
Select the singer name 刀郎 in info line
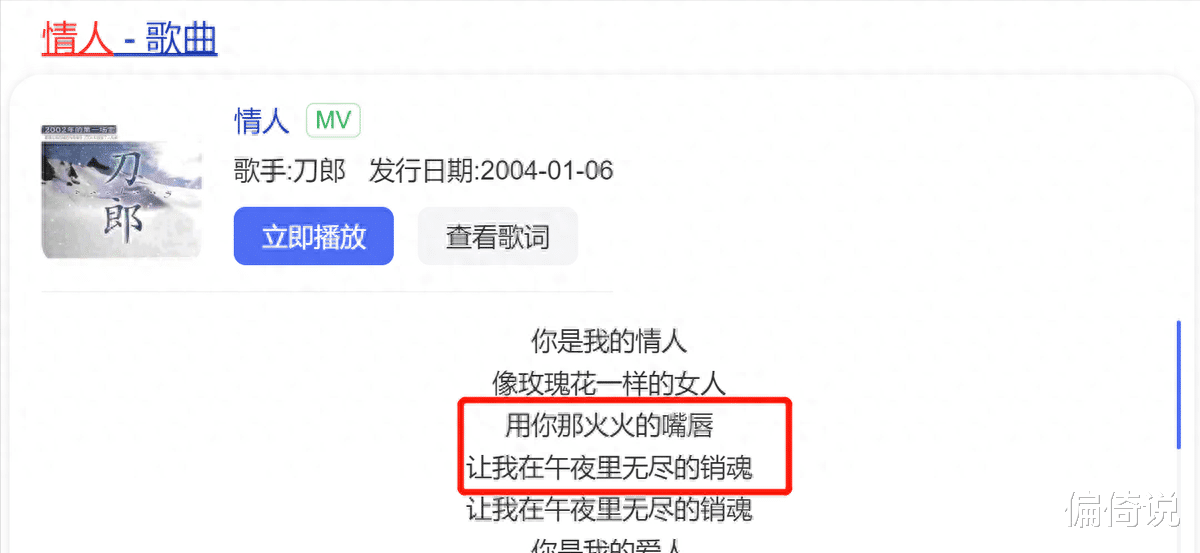coord(318,171)
